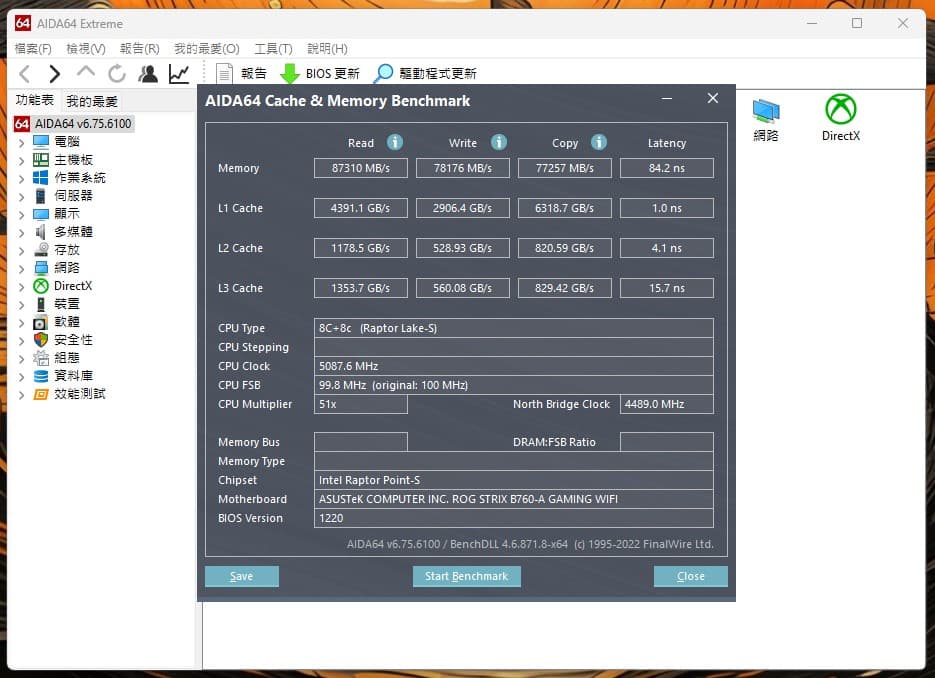
Task: Click the Save button
Action: [242, 576]
